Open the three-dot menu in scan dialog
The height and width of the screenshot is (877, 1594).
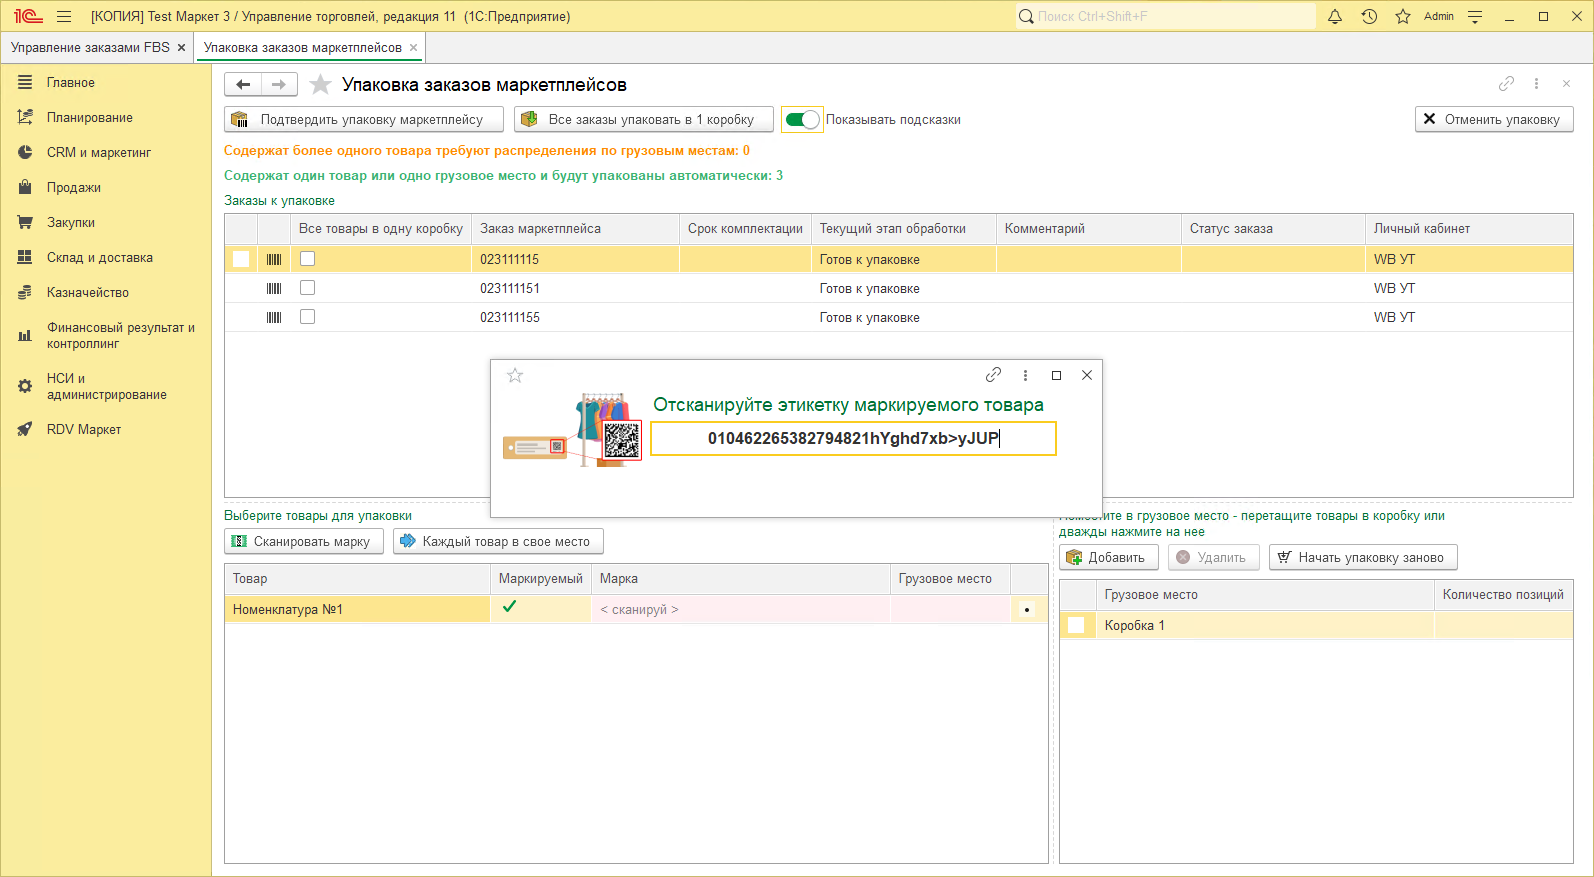tap(1025, 375)
